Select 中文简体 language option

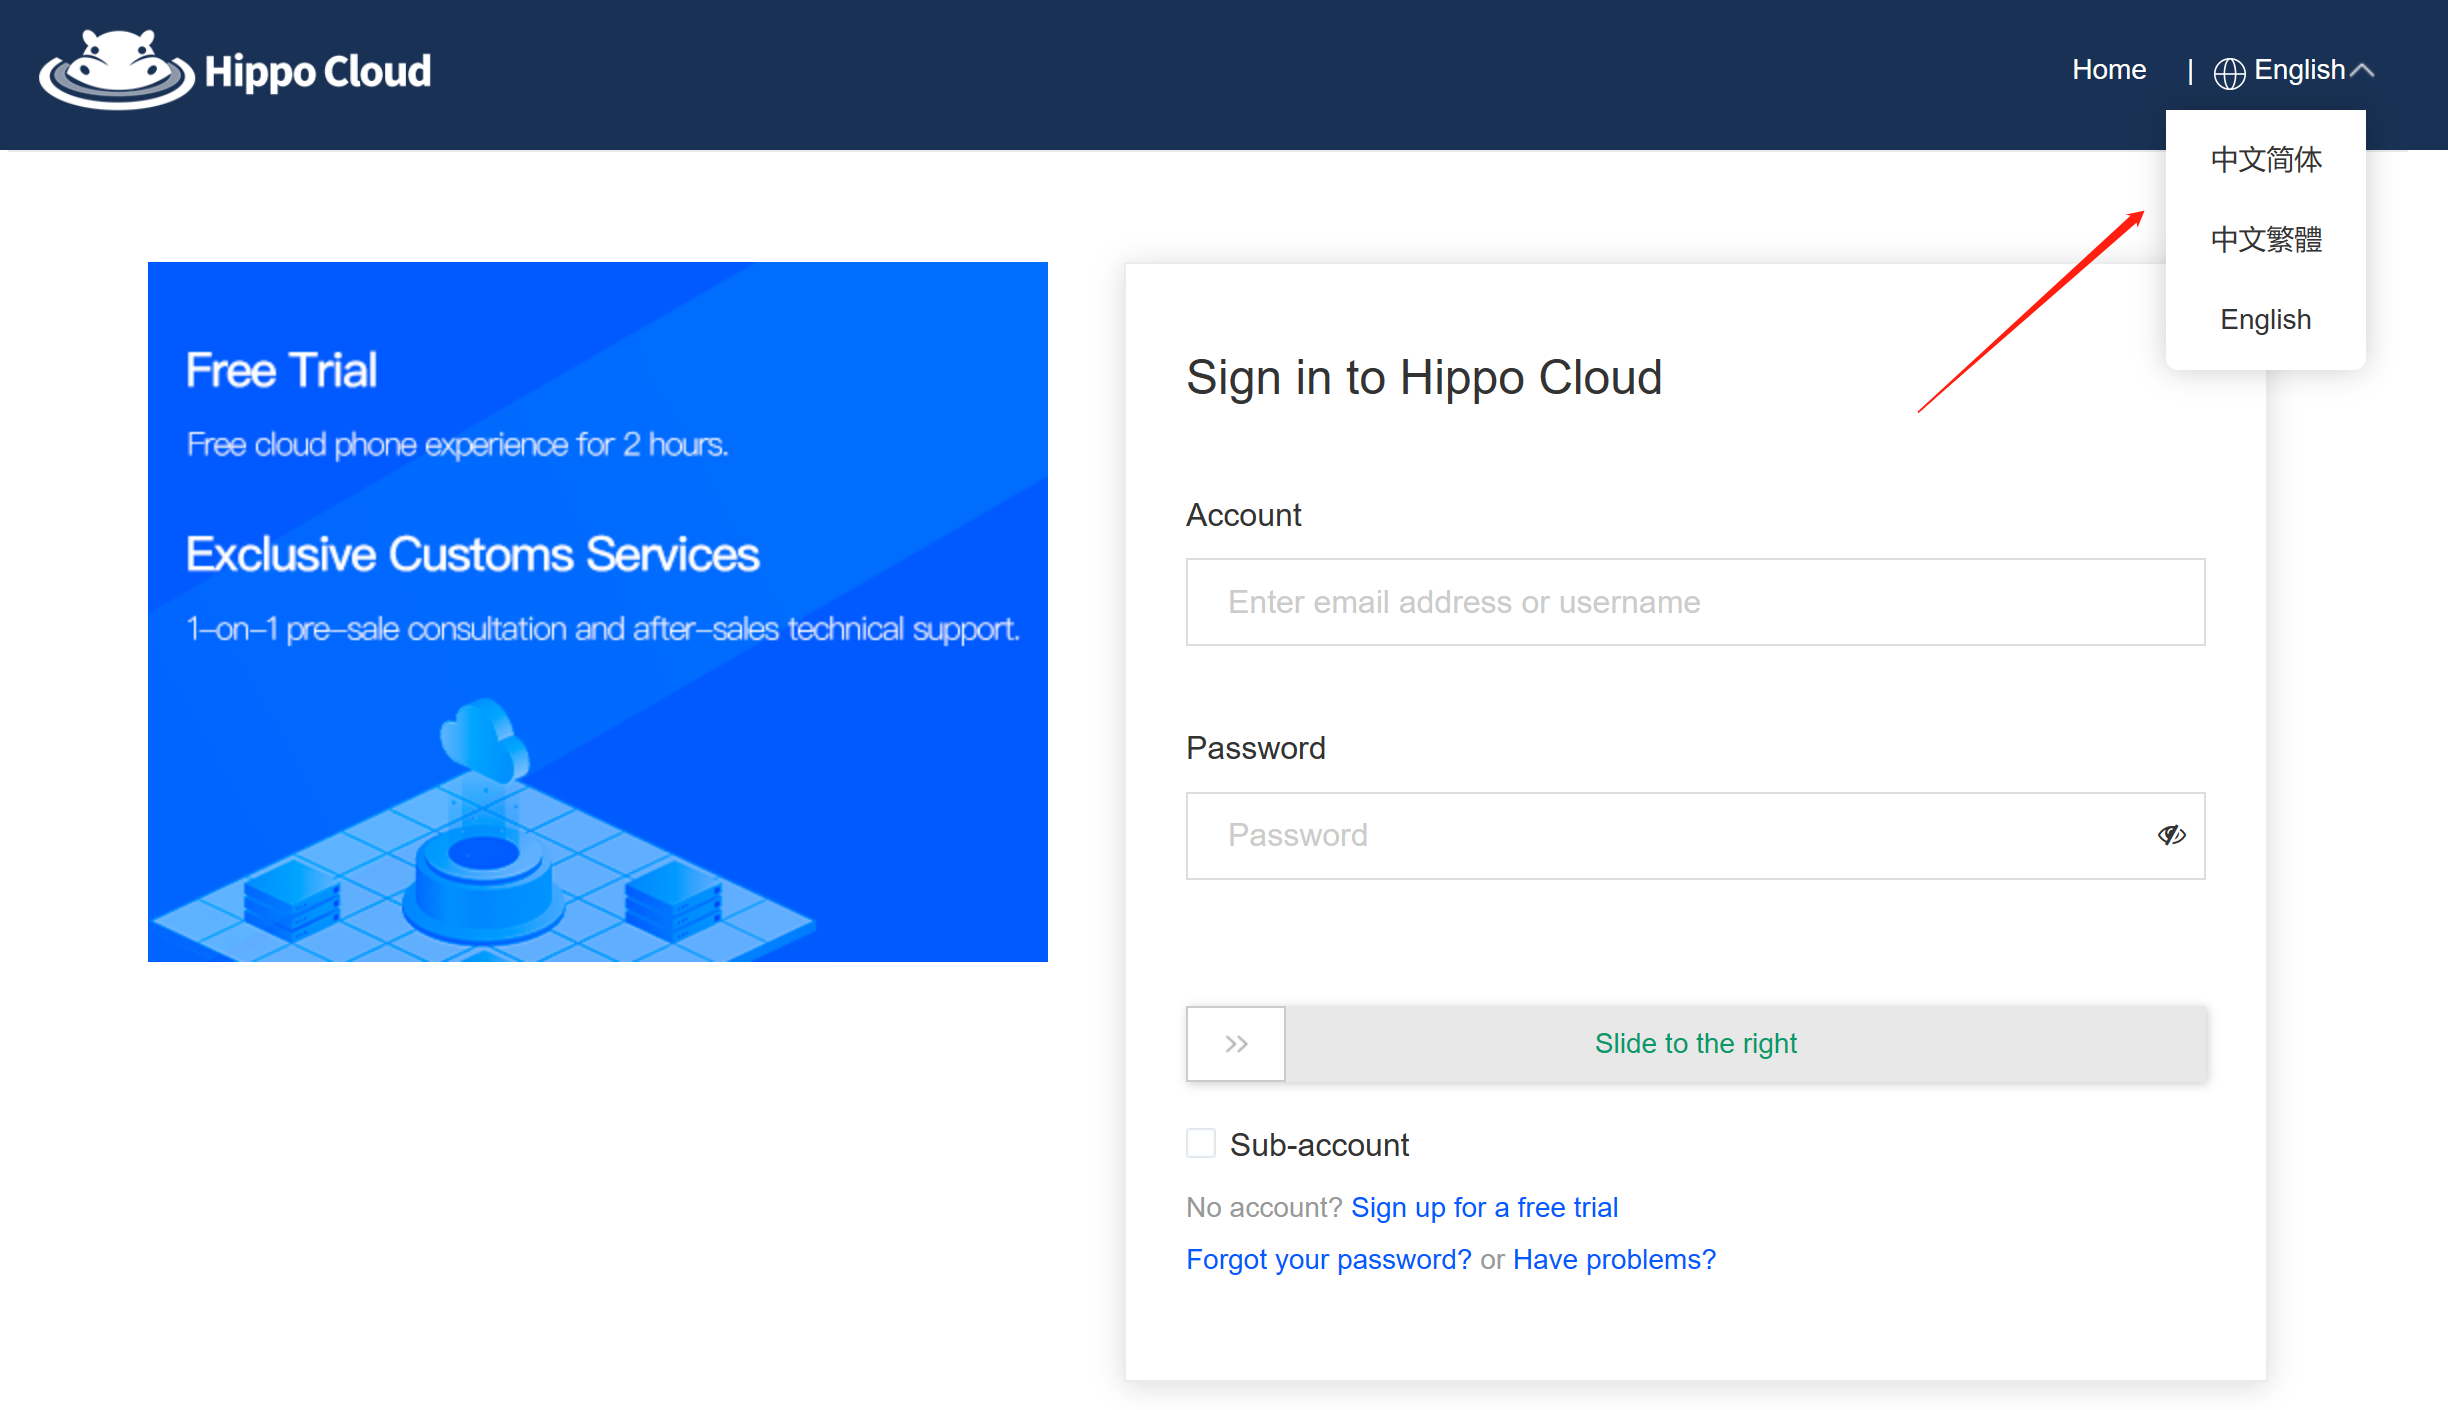(2265, 160)
